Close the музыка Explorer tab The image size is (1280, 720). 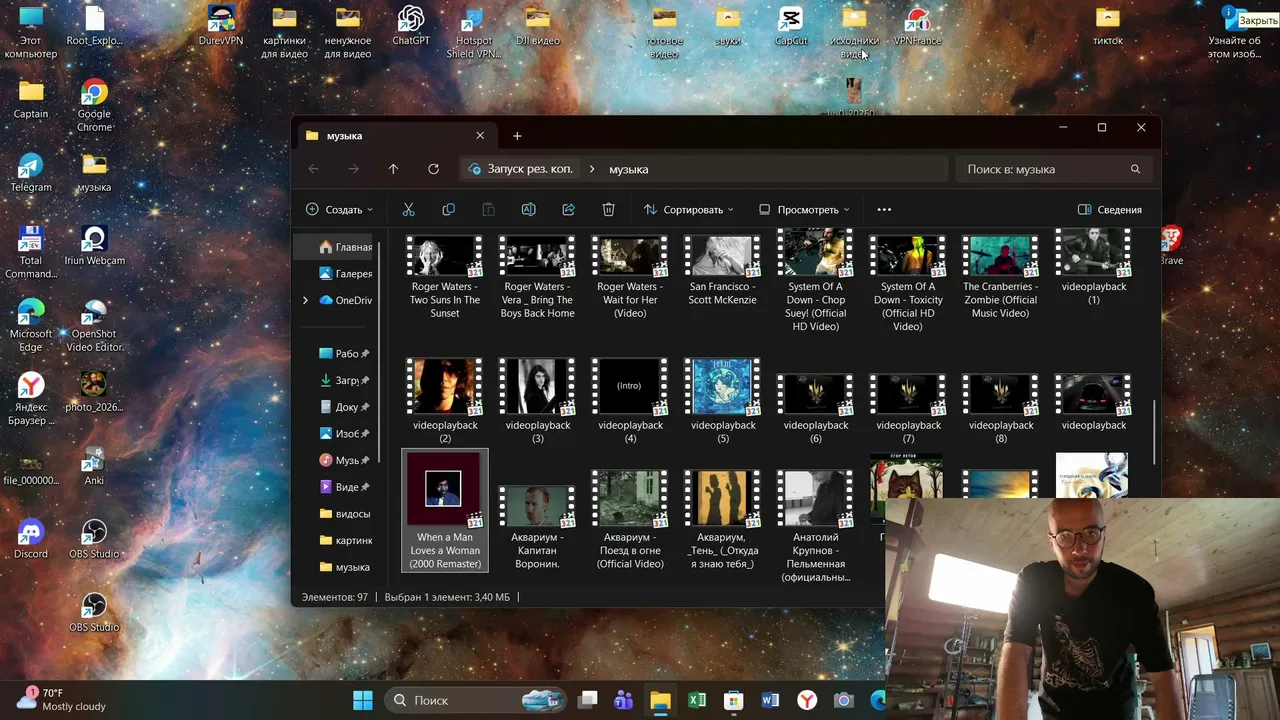(x=480, y=136)
